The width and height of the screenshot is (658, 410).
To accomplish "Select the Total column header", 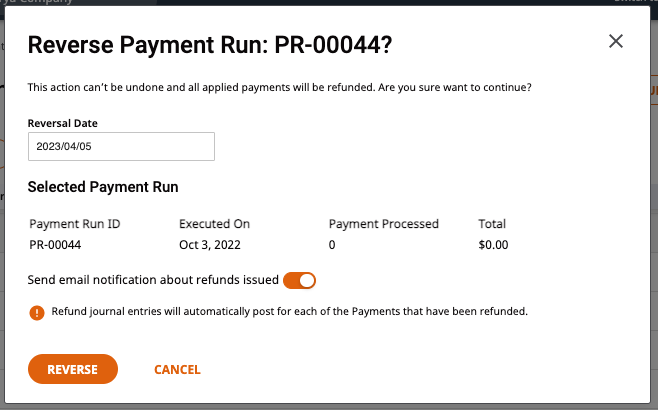I will pyautogui.click(x=492, y=224).
